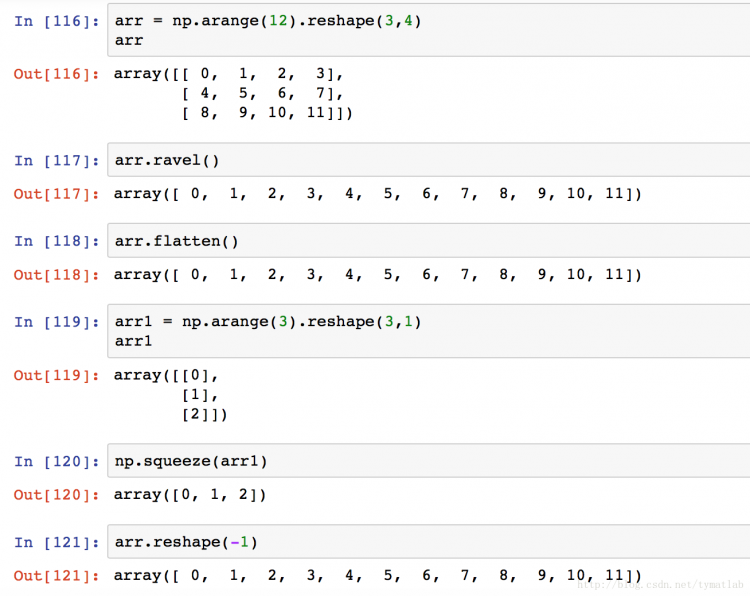Click the In [117] prompt label
This screenshot has width=750, height=596.
[x=56, y=161]
